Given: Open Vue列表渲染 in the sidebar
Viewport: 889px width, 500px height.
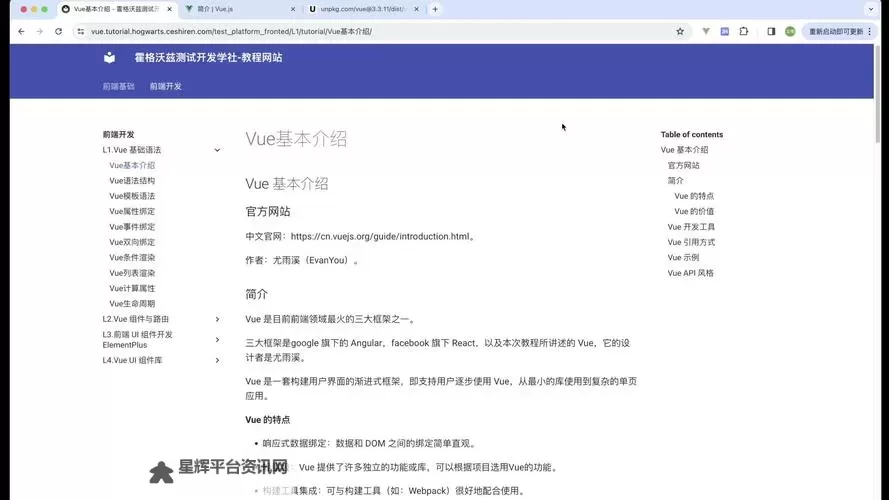Looking at the screenshot, I should (132, 273).
